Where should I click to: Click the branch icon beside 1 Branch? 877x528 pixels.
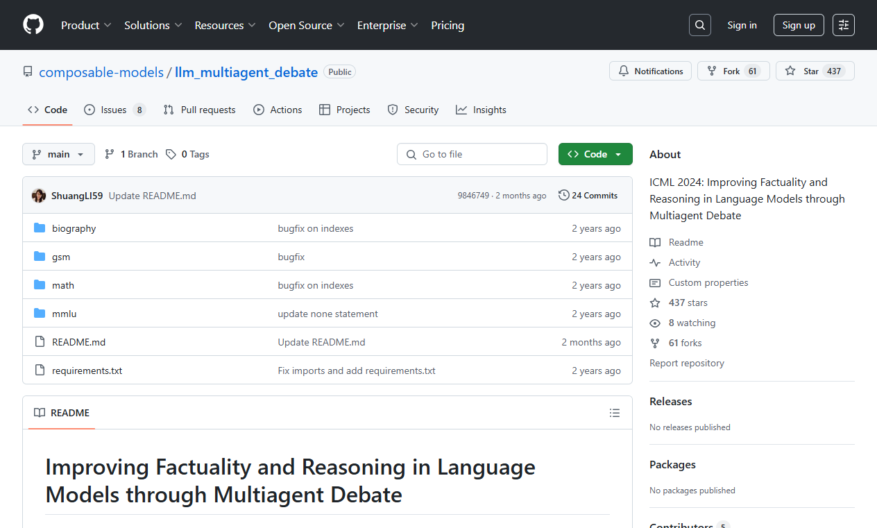click(x=110, y=154)
